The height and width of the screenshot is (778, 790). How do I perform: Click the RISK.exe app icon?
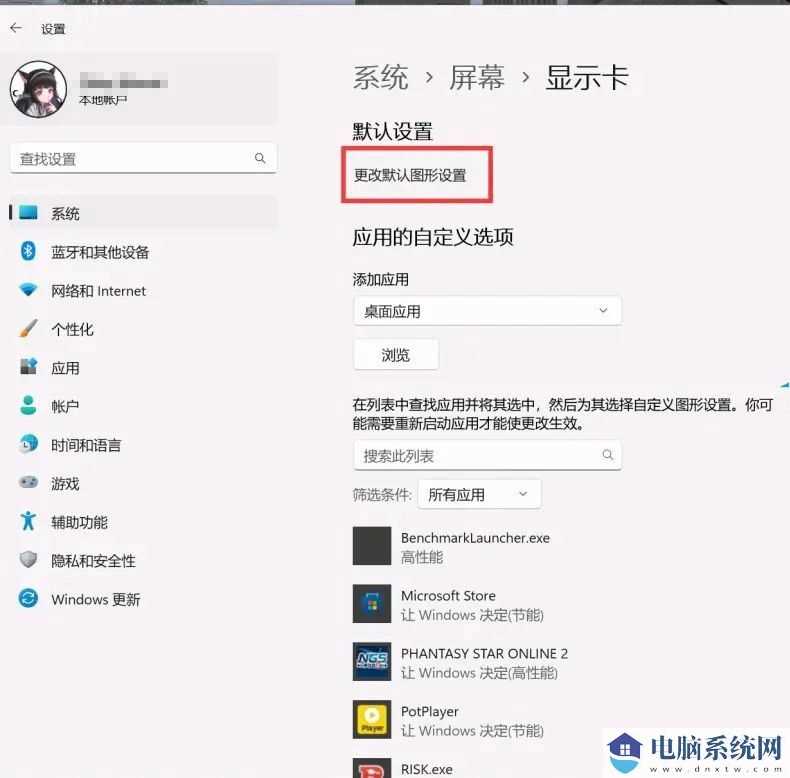tap(372, 768)
